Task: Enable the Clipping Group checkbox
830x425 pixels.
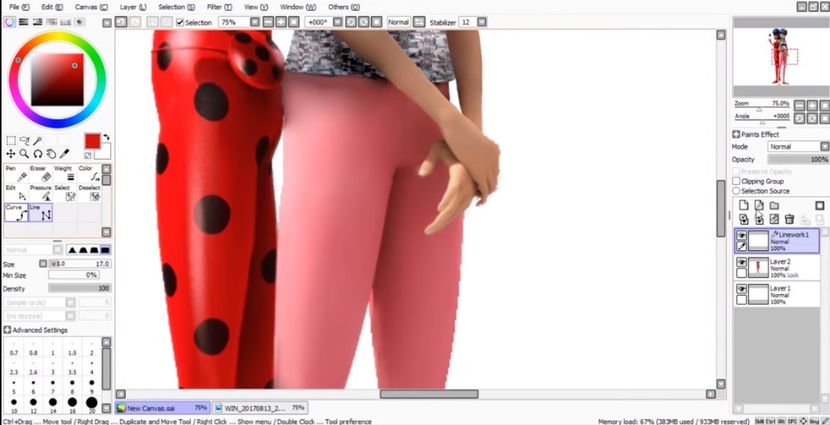Action: click(737, 181)
